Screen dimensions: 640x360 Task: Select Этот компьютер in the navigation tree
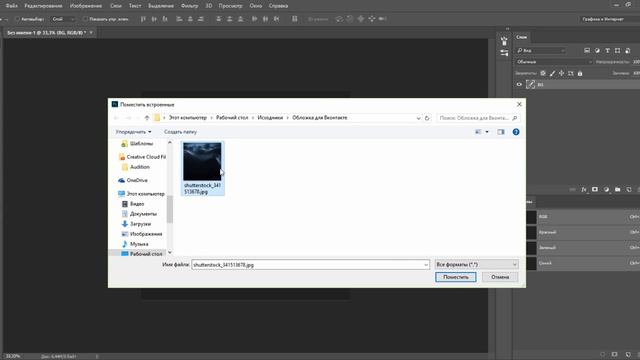pyautogui.click(x=142, y=193)
